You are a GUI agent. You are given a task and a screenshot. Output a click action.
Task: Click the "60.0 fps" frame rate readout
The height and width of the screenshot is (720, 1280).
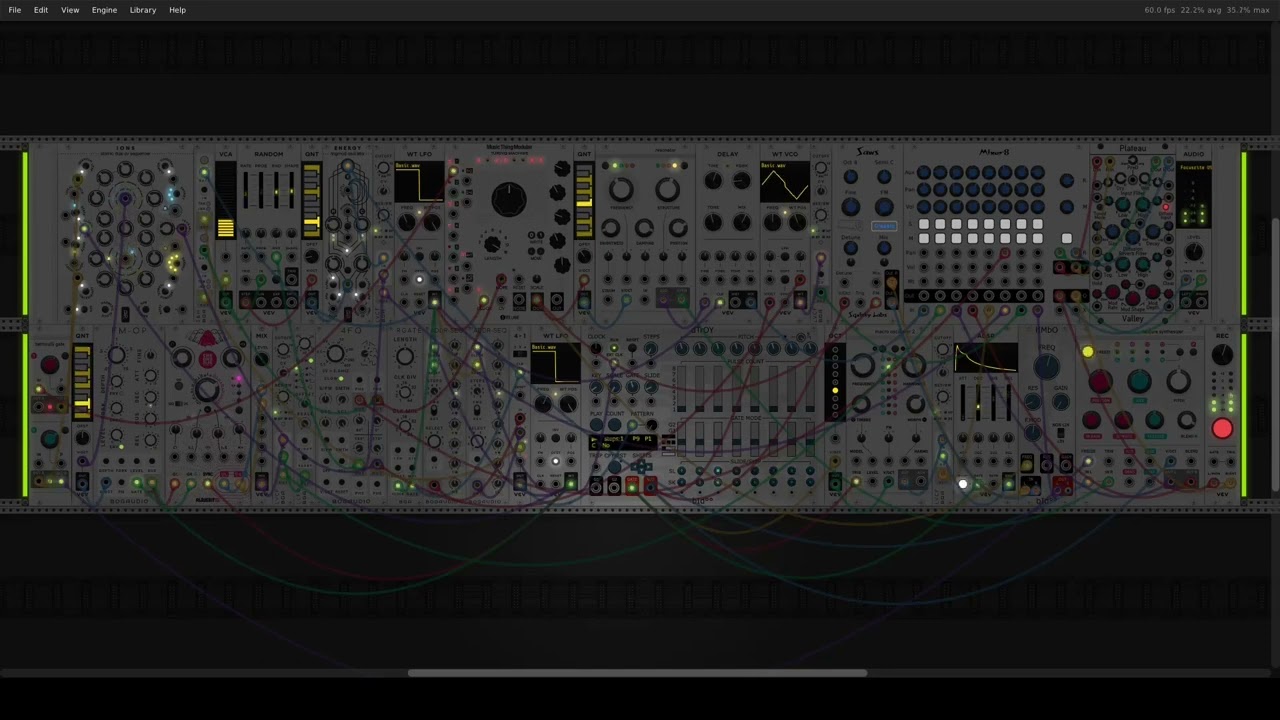click(x=1160, y=10)
